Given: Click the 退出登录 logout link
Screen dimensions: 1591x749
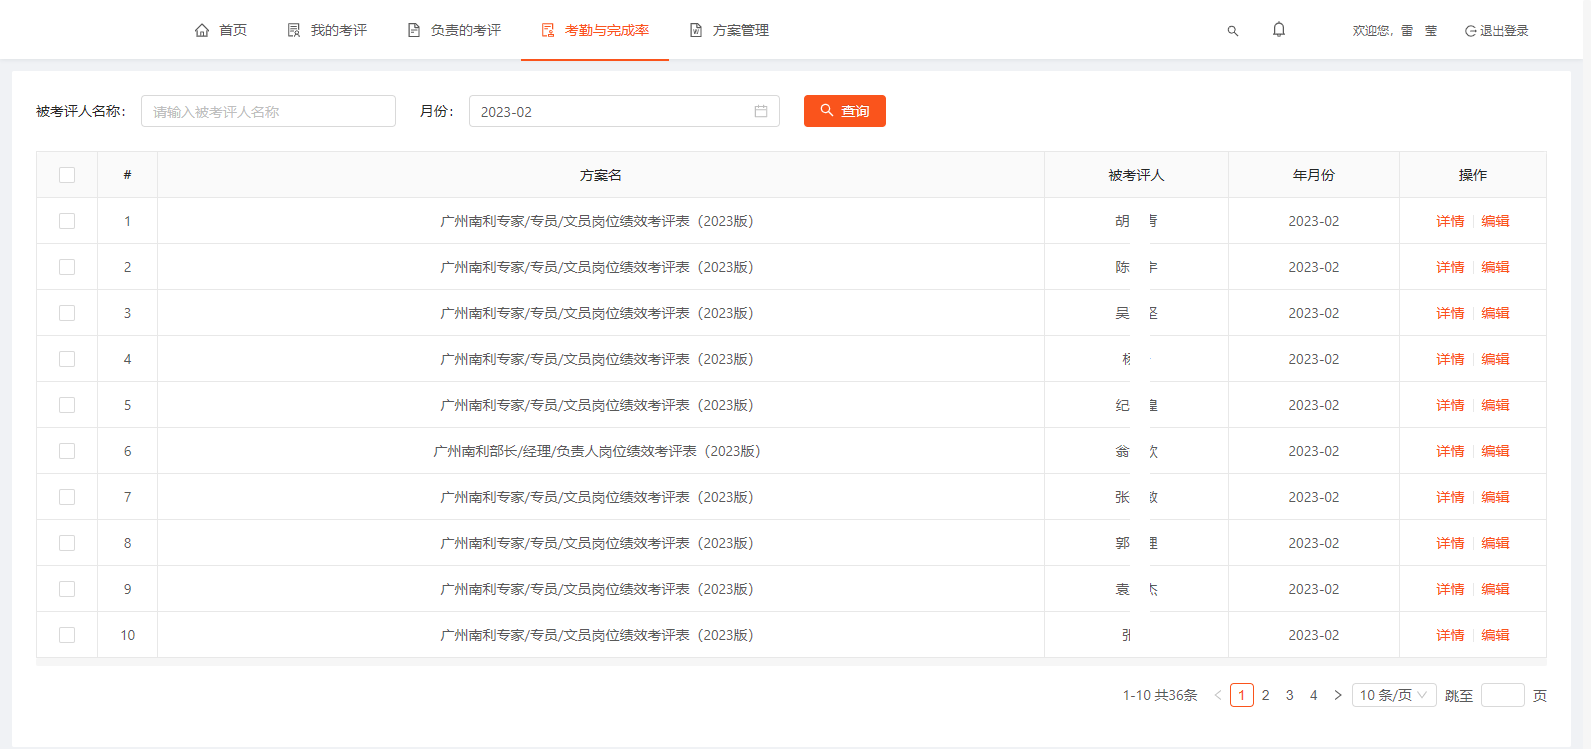Looking at the screenshot, I should 1503,31.
